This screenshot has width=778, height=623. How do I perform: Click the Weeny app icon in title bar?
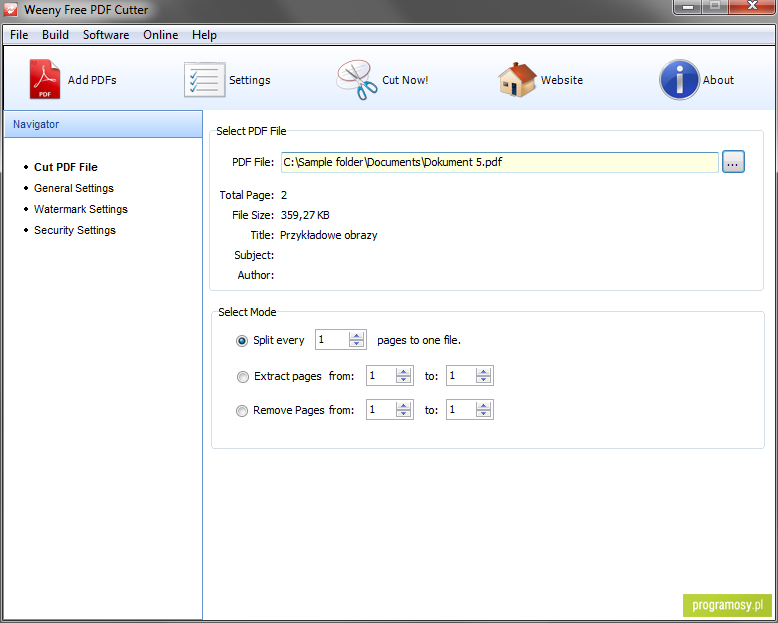[10, 9]
